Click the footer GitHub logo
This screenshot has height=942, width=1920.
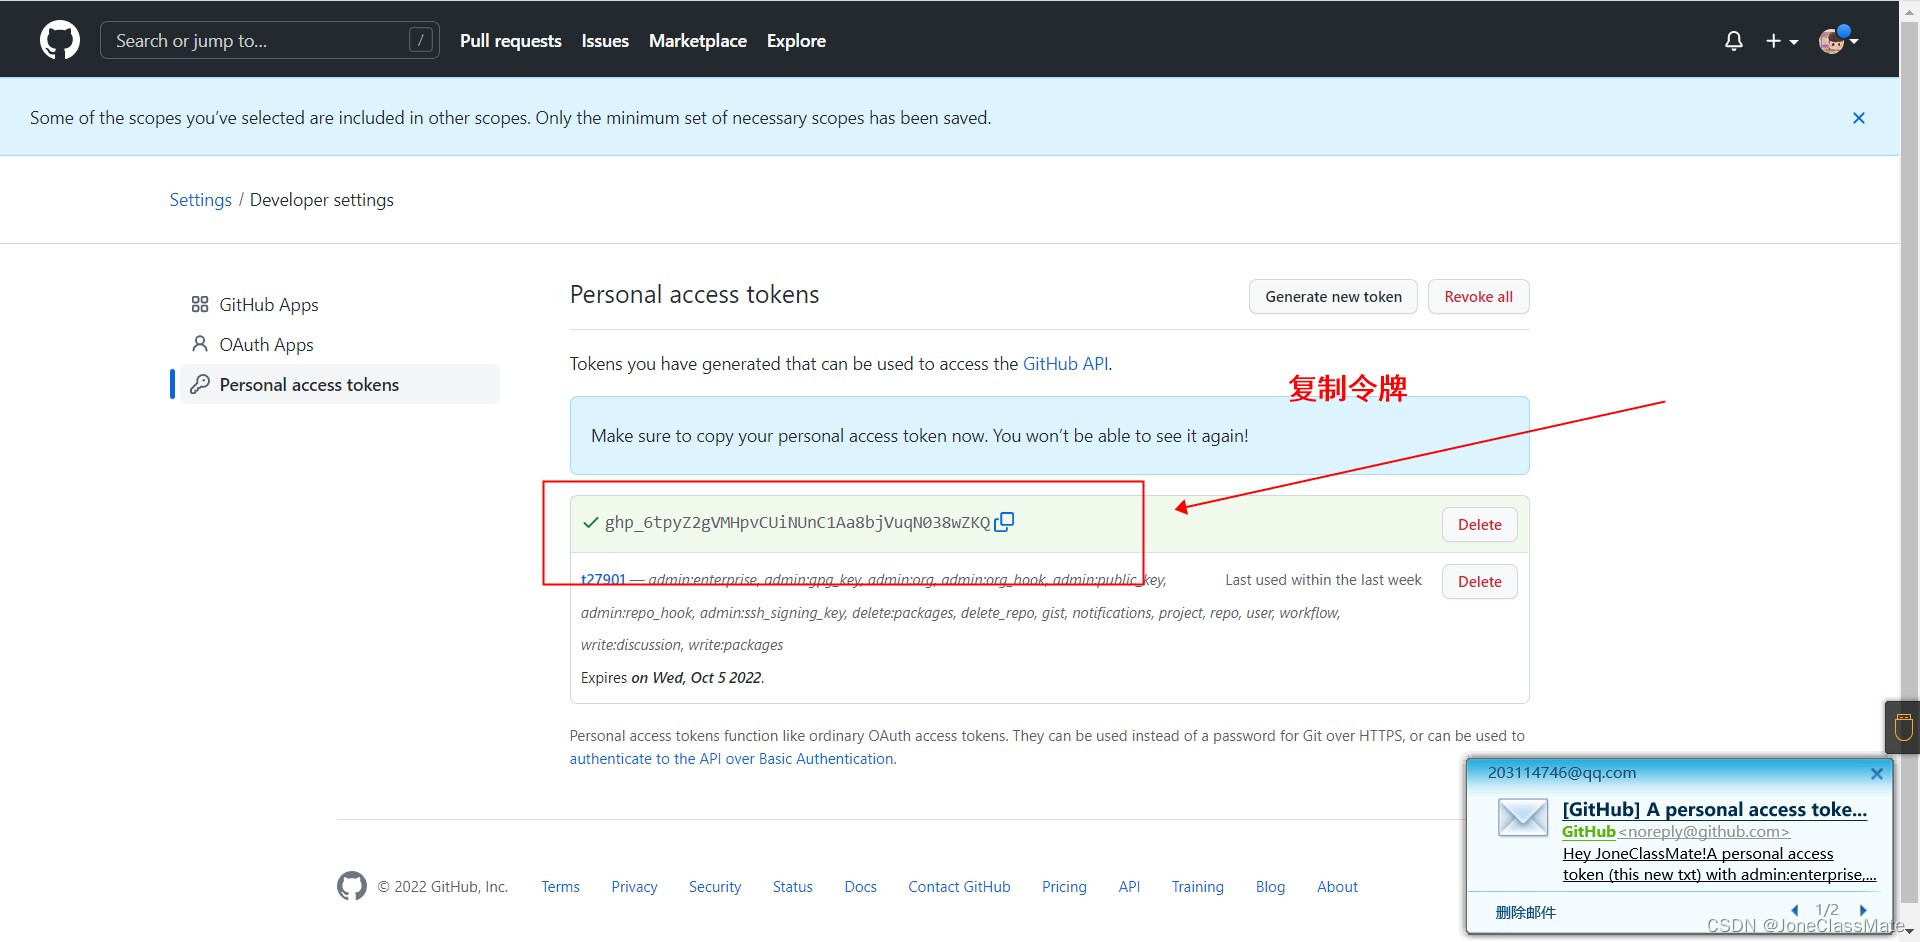point(352,886)
